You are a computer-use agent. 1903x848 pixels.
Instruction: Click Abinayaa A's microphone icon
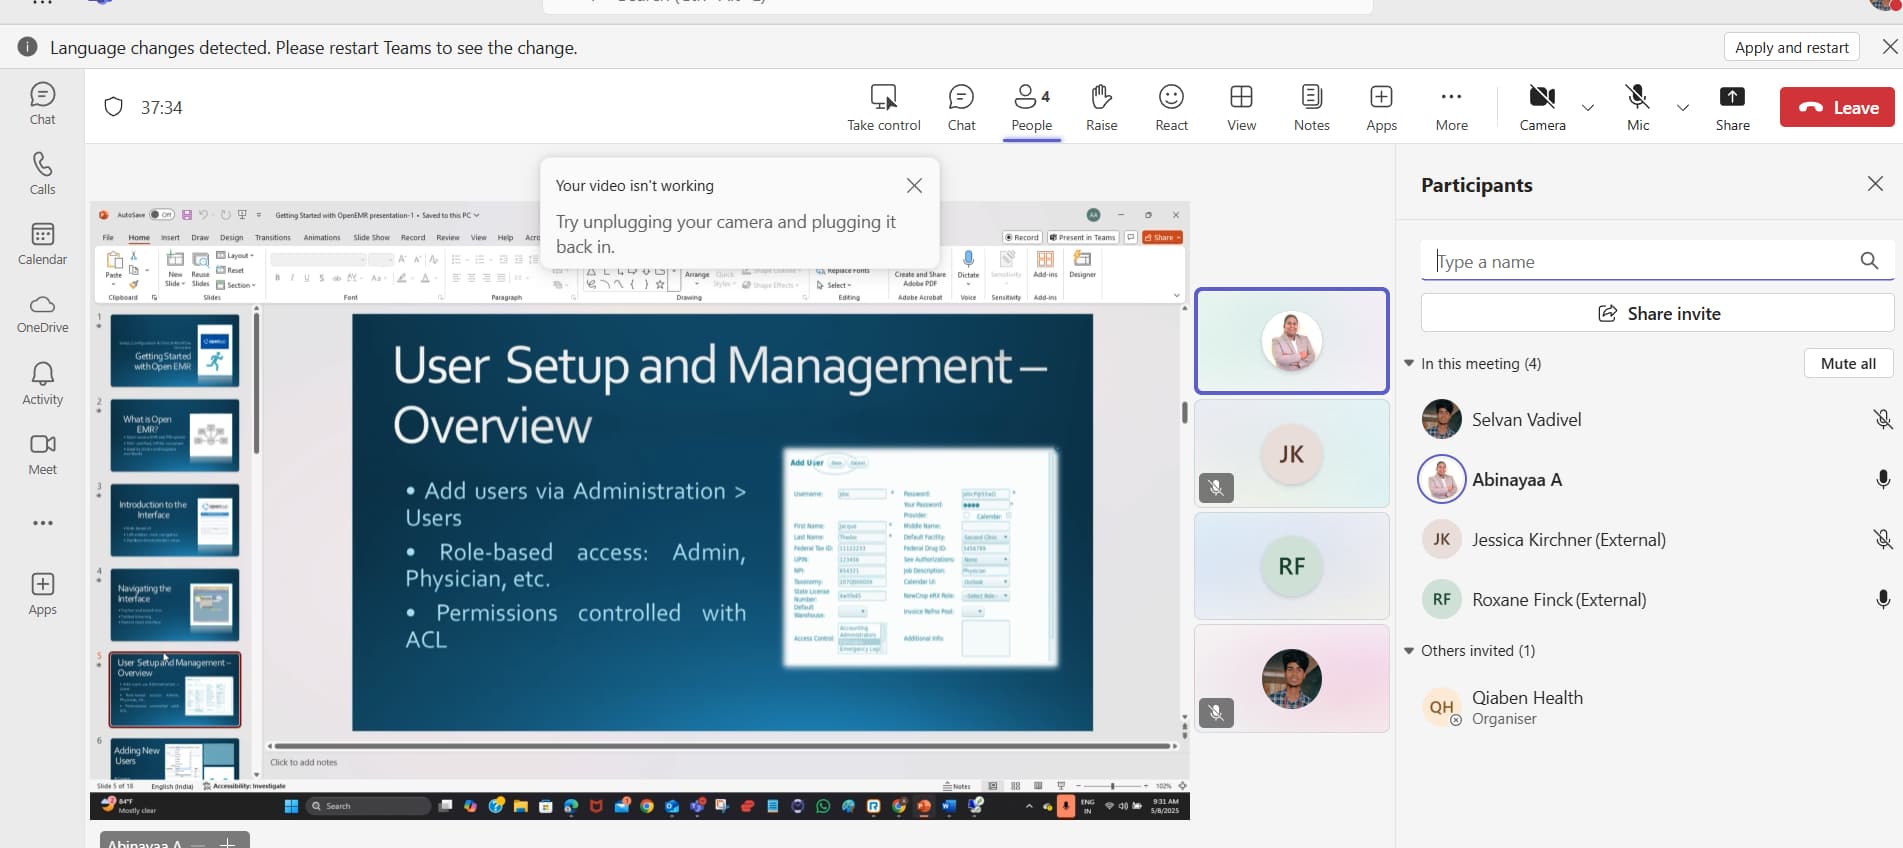click(x=1883, y=480)
